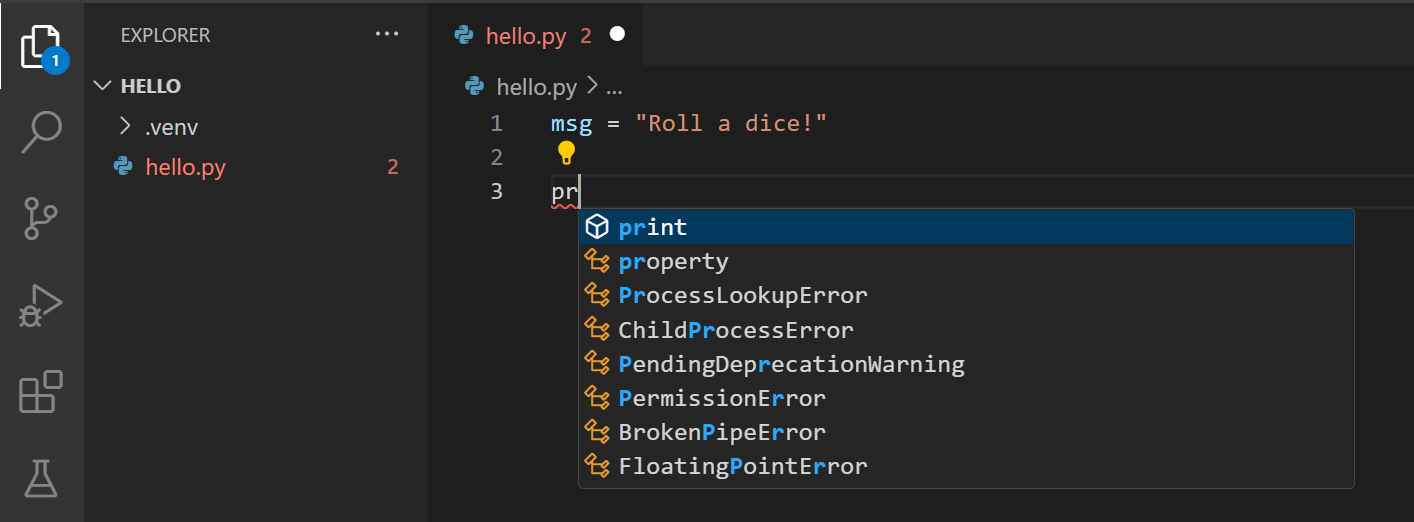
Task: Open the Extensions view icon
Action: point(42,392)
